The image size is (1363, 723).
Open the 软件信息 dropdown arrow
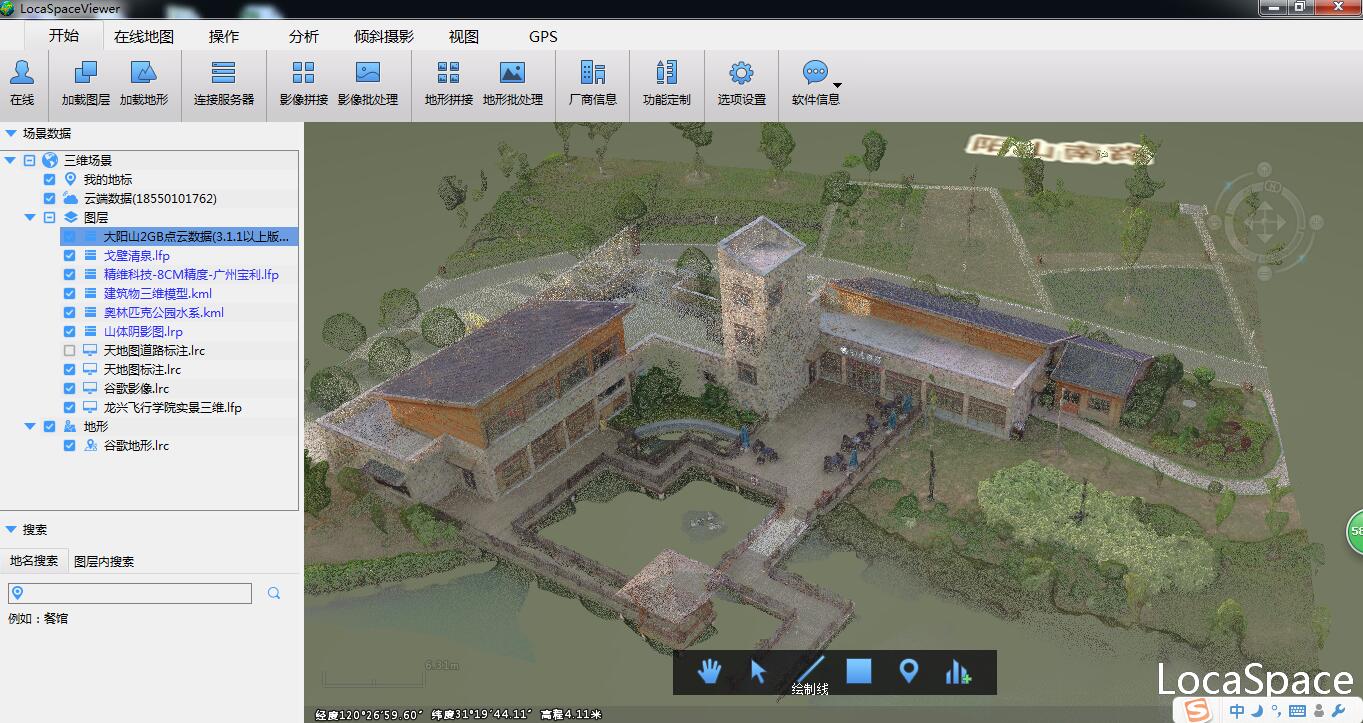pyautogui.click(x=837, y=85)
